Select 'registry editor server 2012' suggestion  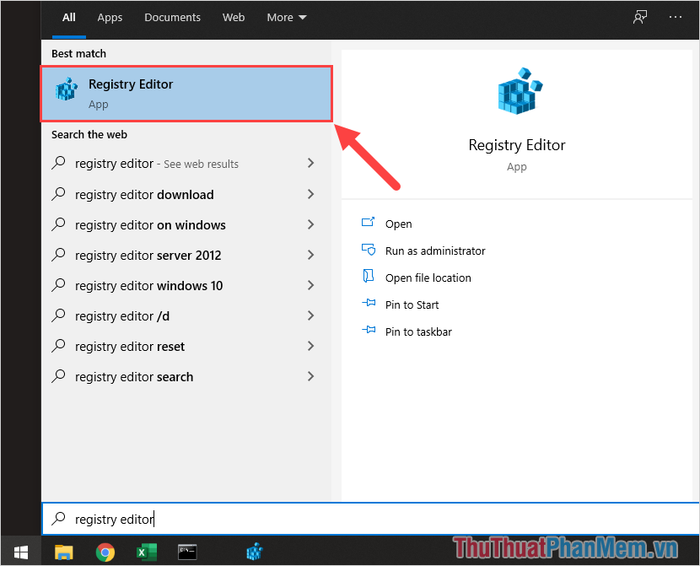pos(187,255)
